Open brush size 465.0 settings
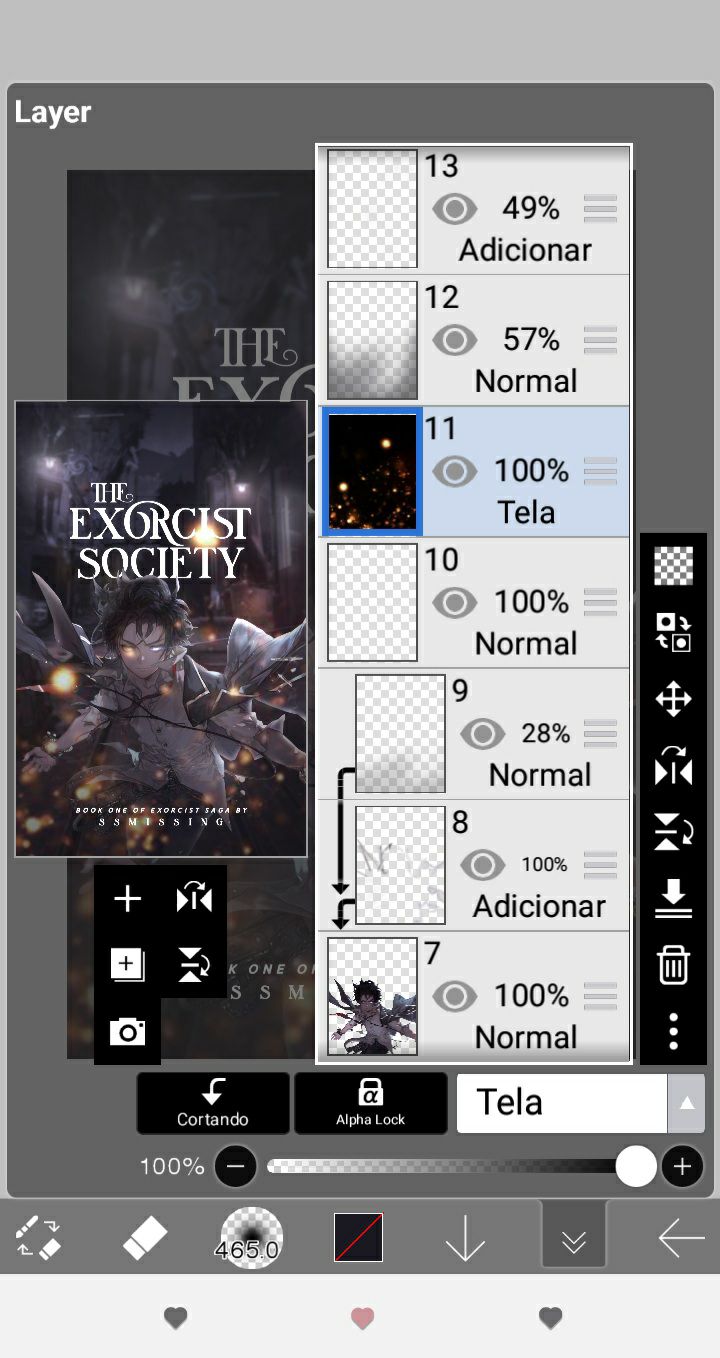 click(x=251, y=1238)
